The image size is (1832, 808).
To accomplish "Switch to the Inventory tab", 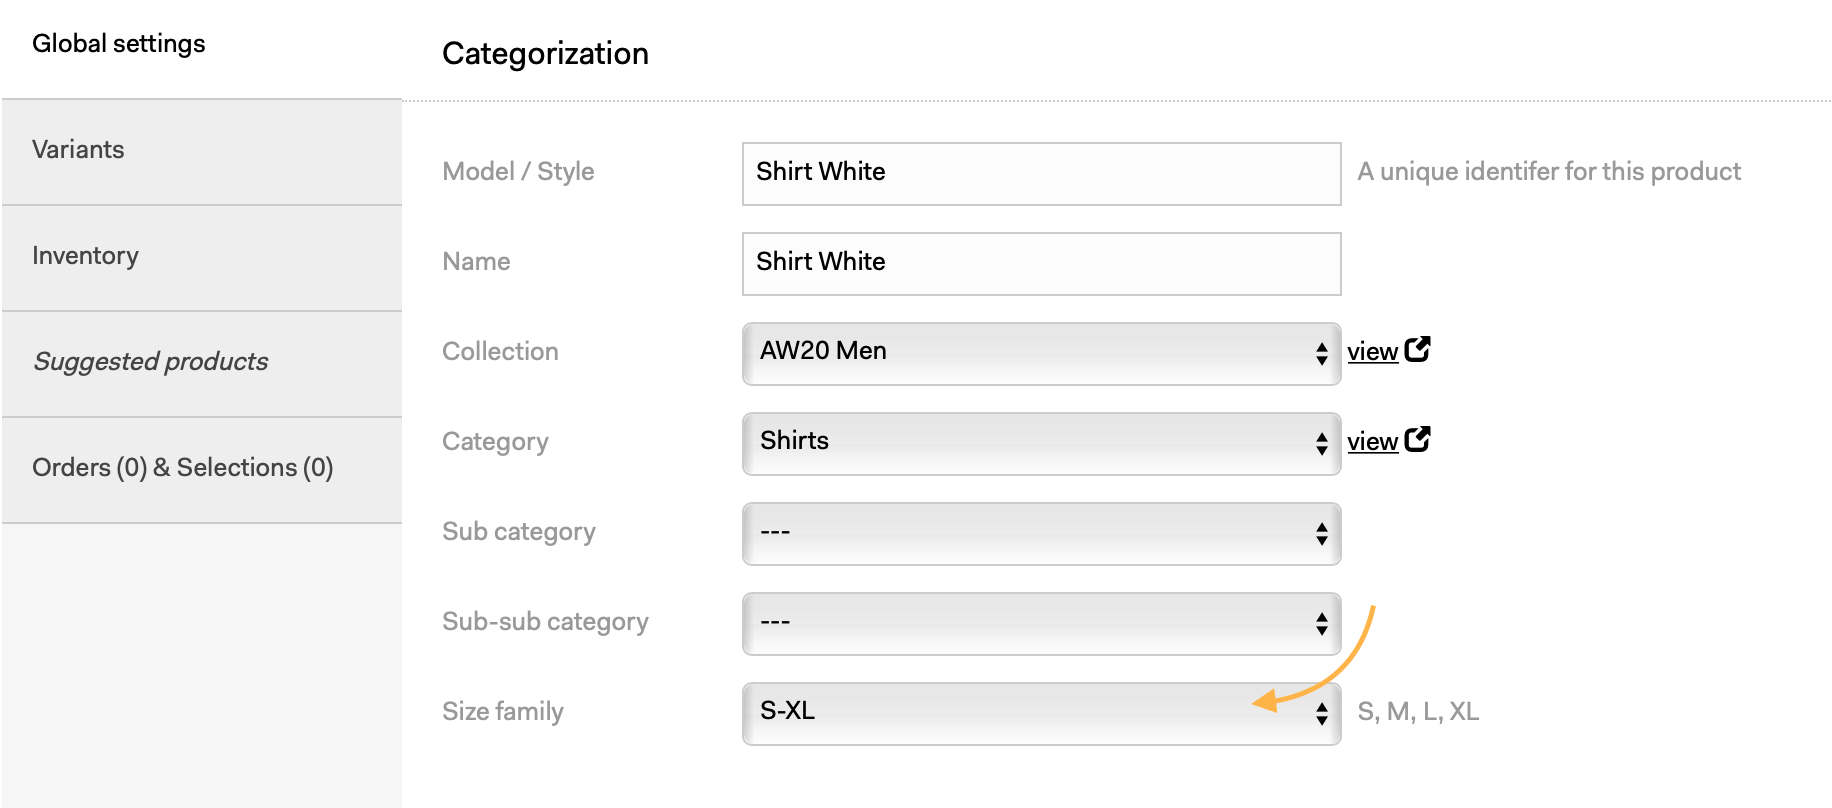I will coord(202,258).
